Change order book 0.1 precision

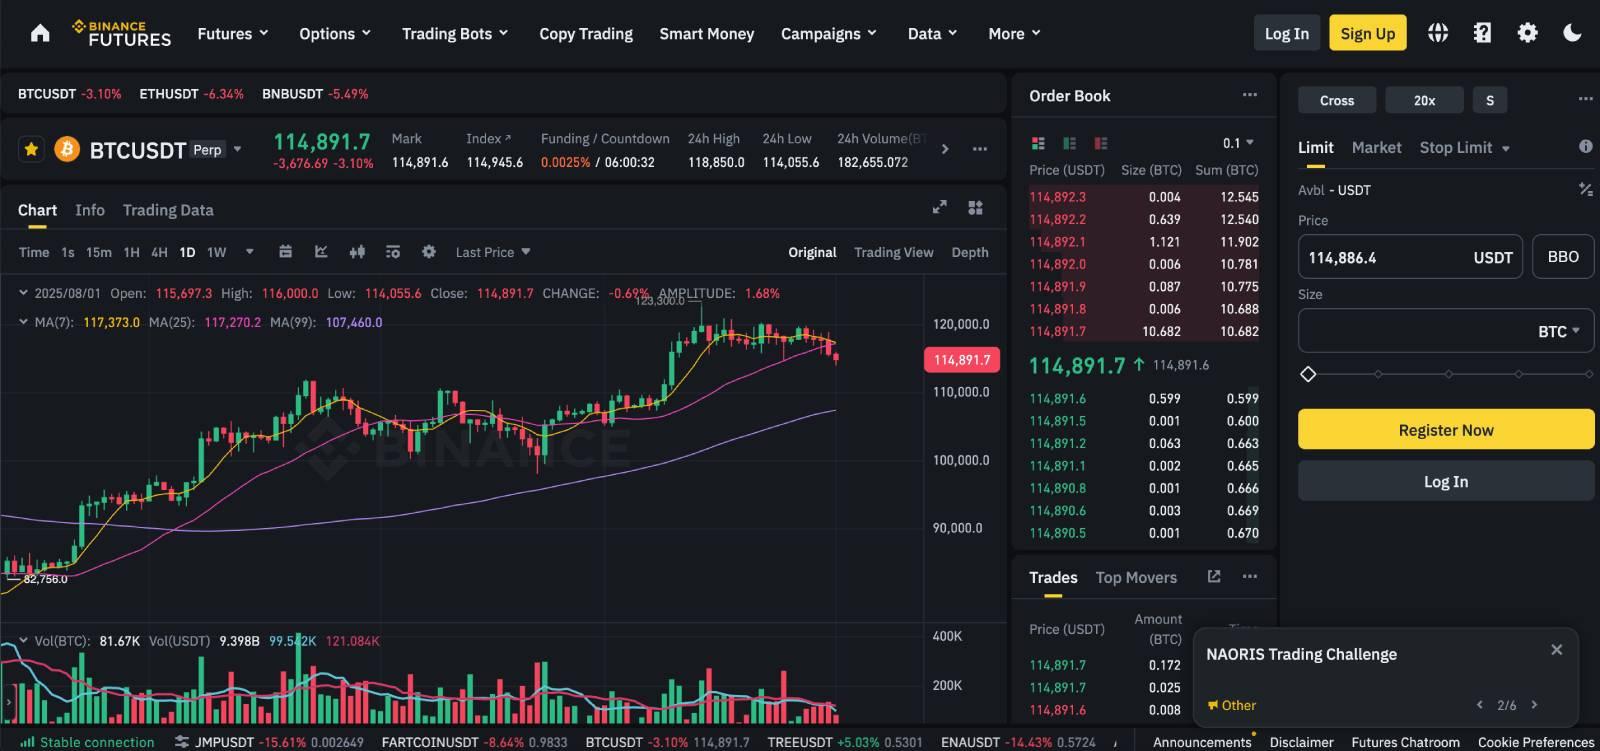coord(1238,143)
